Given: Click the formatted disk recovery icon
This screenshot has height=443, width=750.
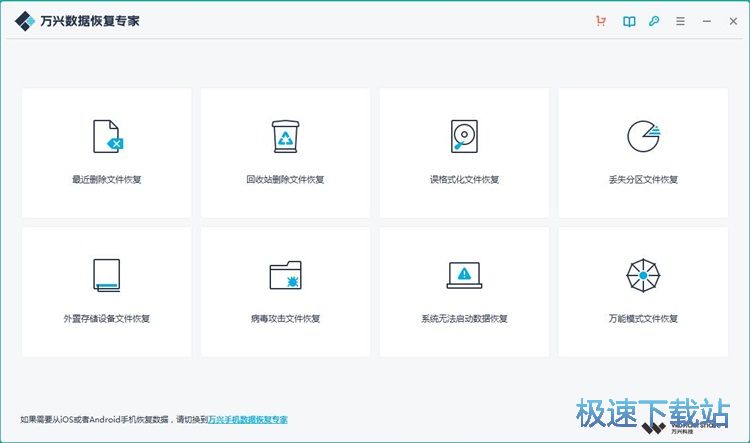Looking at the screenshot, I should tap(464, 136).
